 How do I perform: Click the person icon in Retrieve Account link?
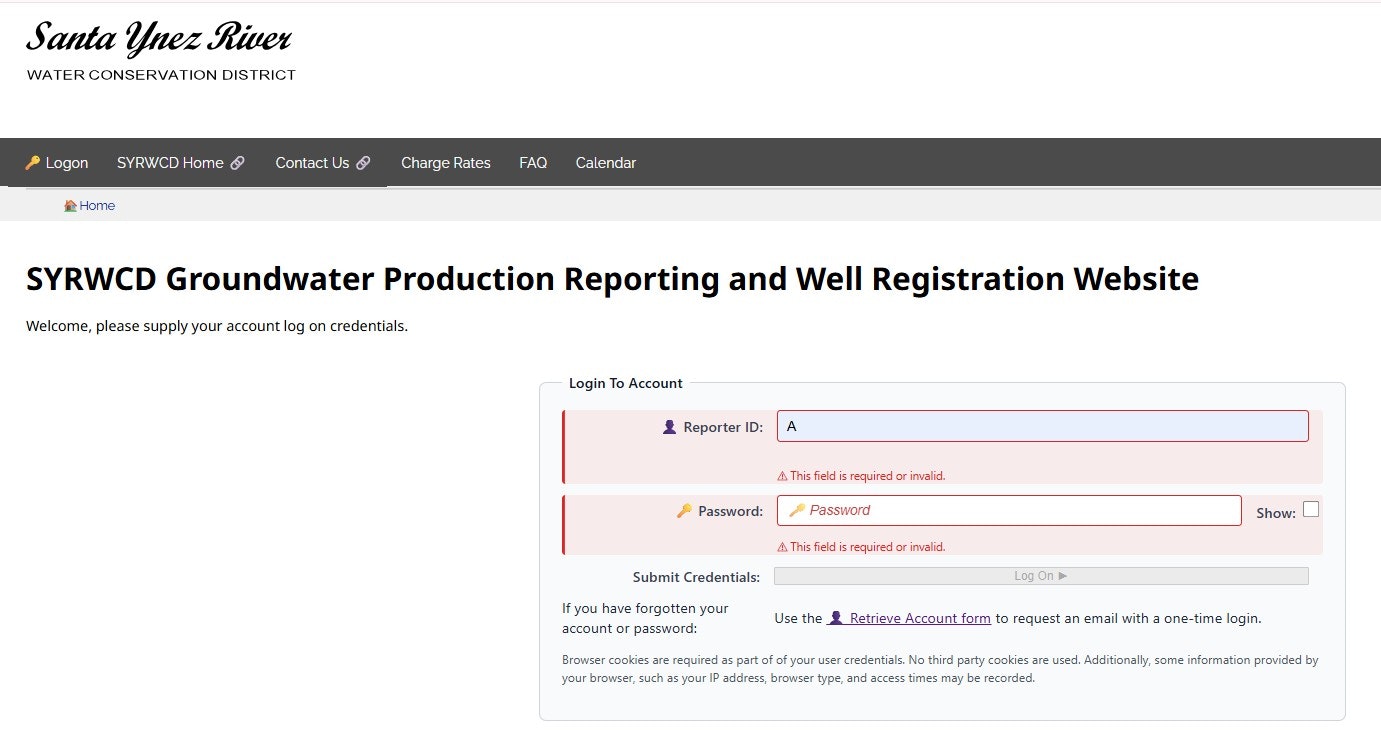point(837,618)
